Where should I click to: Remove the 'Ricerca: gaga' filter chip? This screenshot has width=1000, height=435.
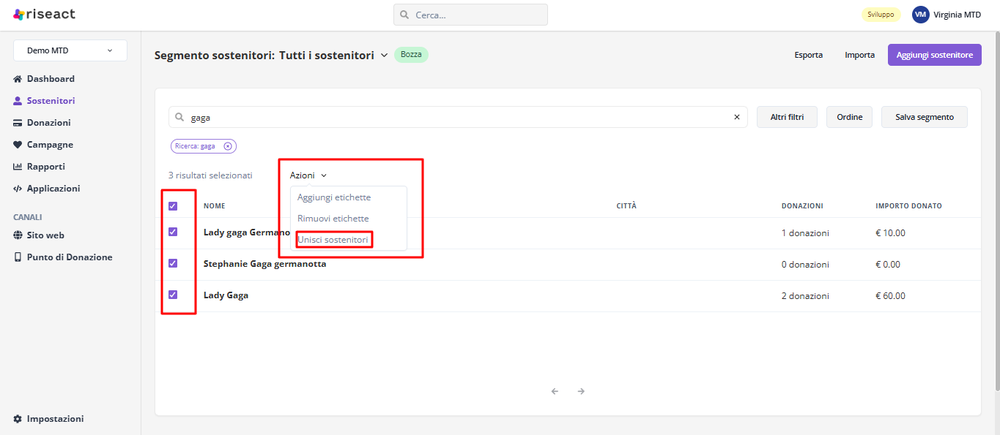pyautogui.click(x=228, y=146)
